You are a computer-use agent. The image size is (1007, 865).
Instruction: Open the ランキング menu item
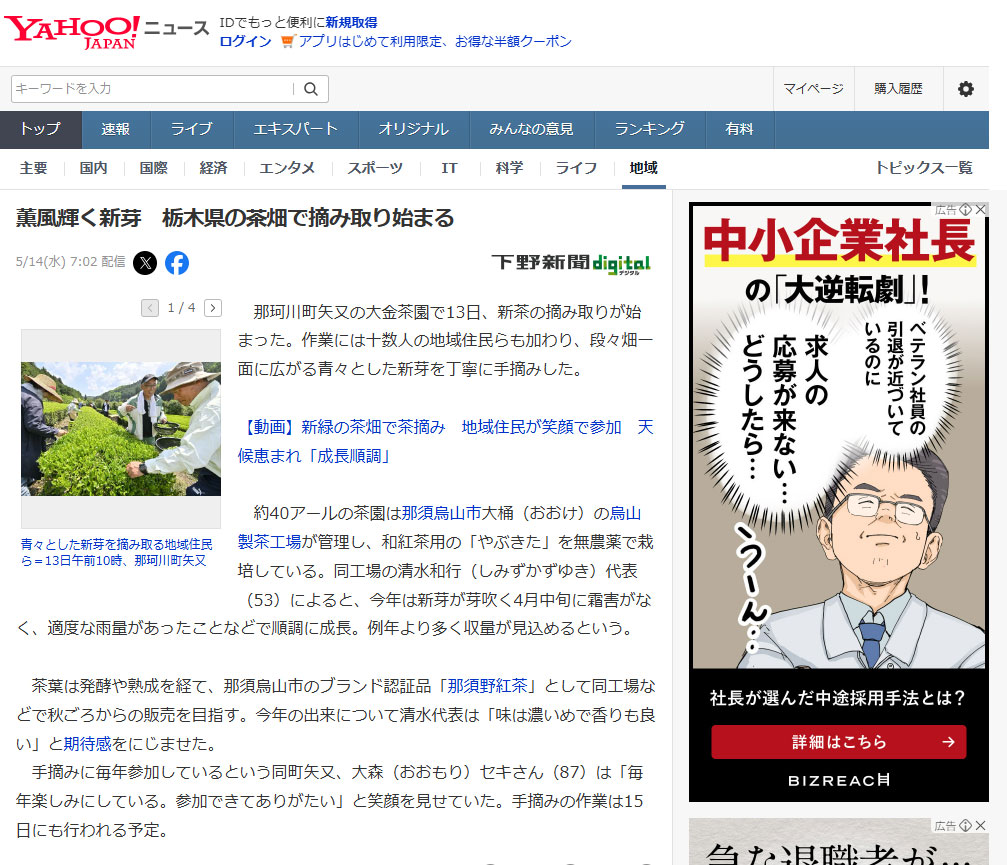[x=648, y=129]
